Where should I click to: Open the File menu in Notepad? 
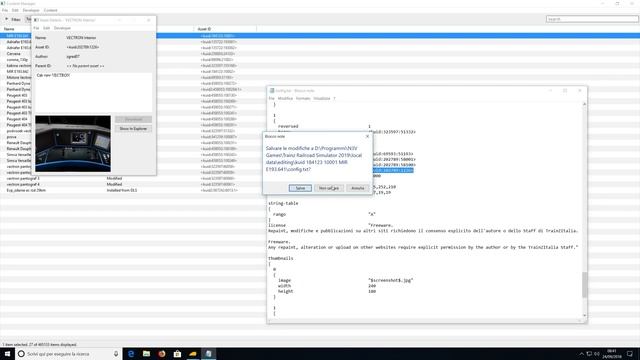(271, 98)
